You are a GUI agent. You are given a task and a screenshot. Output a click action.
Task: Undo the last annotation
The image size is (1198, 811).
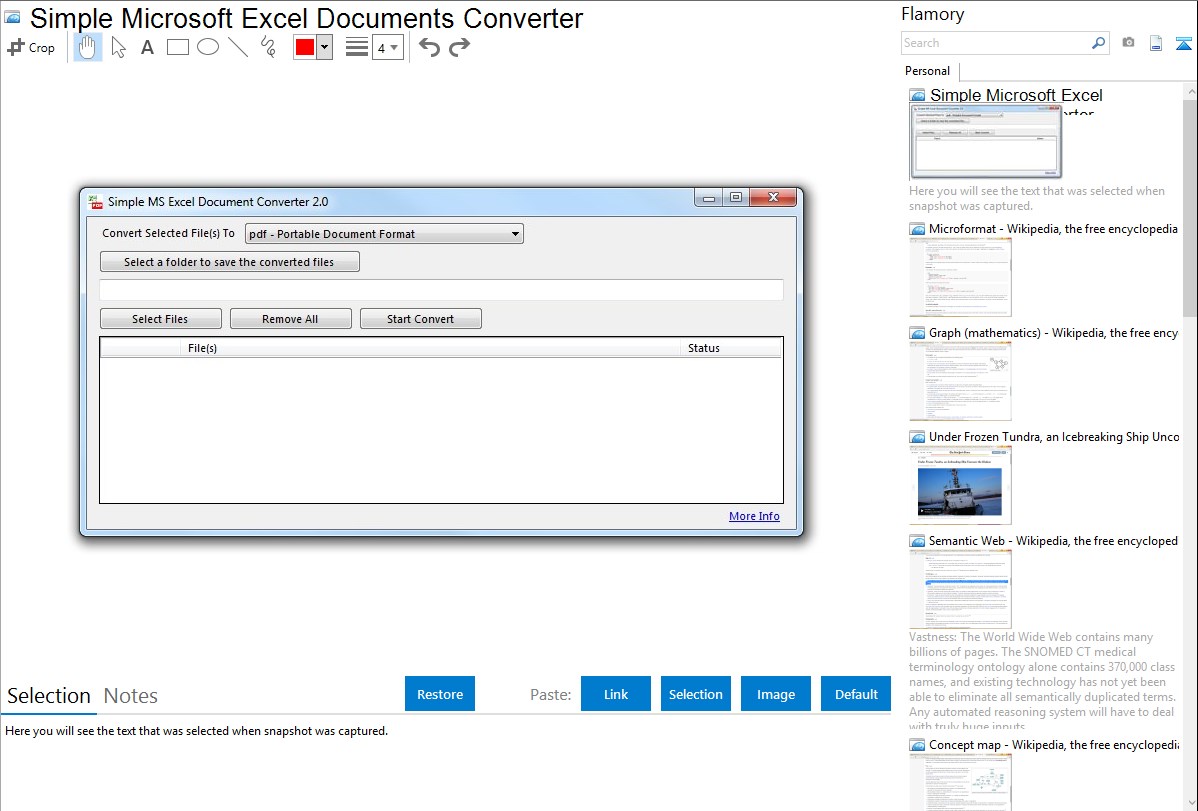[x=429, y=47]
